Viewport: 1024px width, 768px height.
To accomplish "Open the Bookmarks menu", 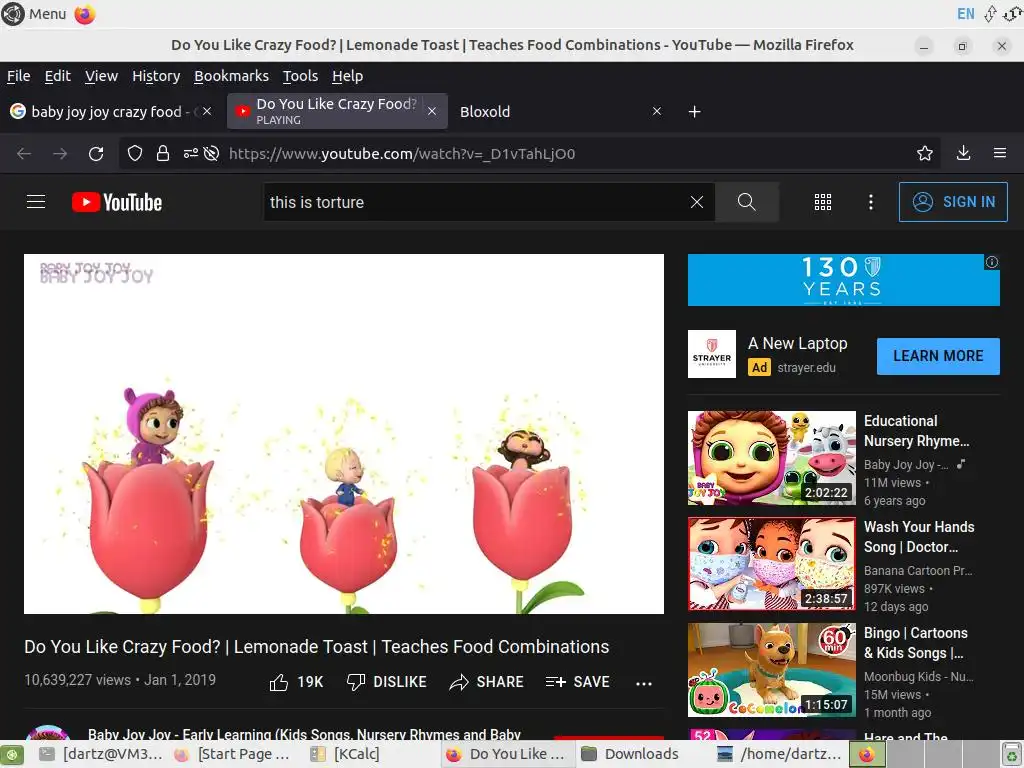I will [231, 76].
